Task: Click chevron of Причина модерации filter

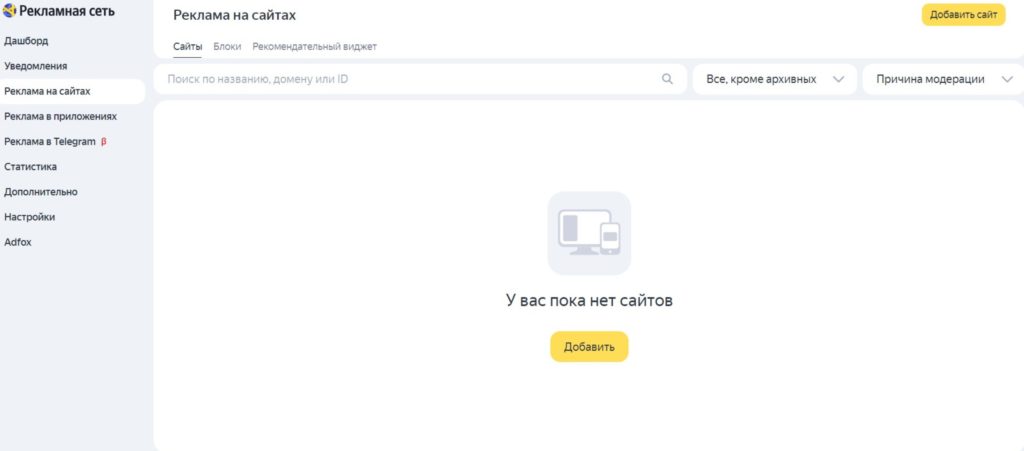Action: [1006, 80]
